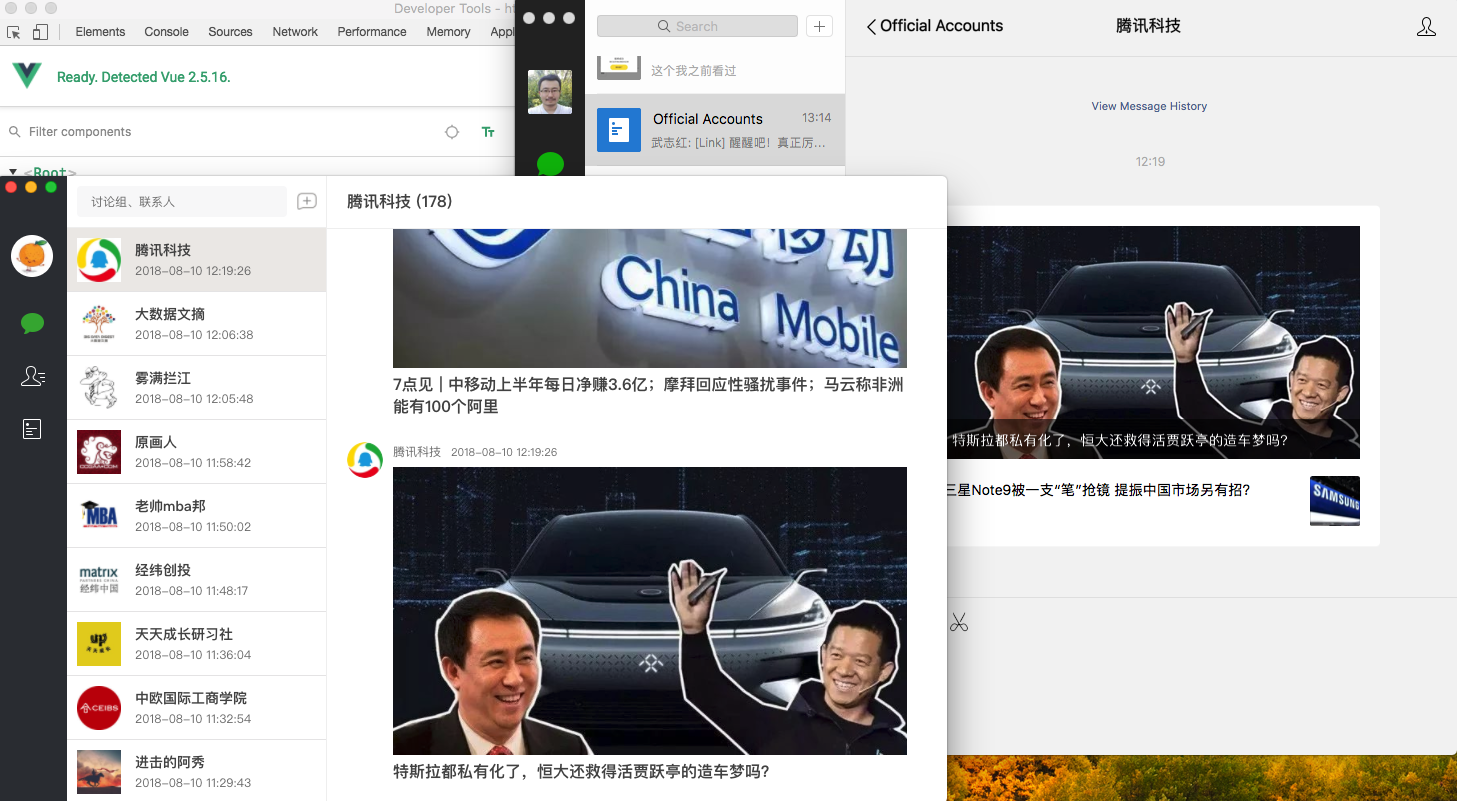Open the Samsung Note9 article link in WeChat
The image size is (1457, 801).
pos(1098,490)
